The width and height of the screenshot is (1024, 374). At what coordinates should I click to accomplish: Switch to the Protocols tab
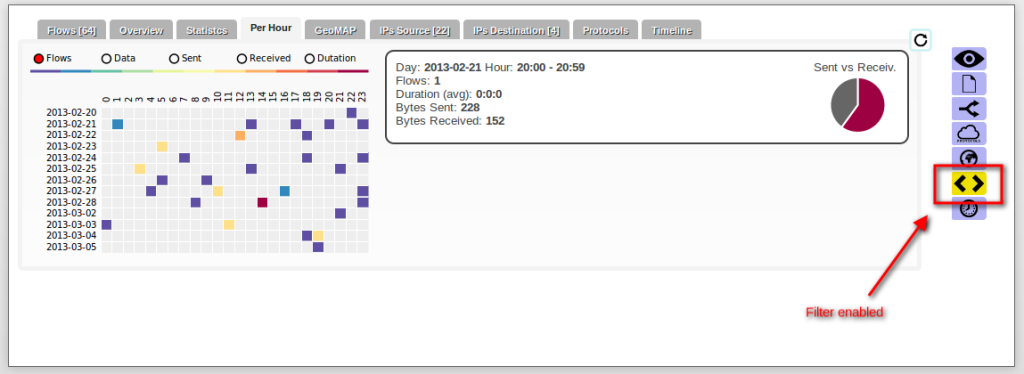[x=605, y=30]
